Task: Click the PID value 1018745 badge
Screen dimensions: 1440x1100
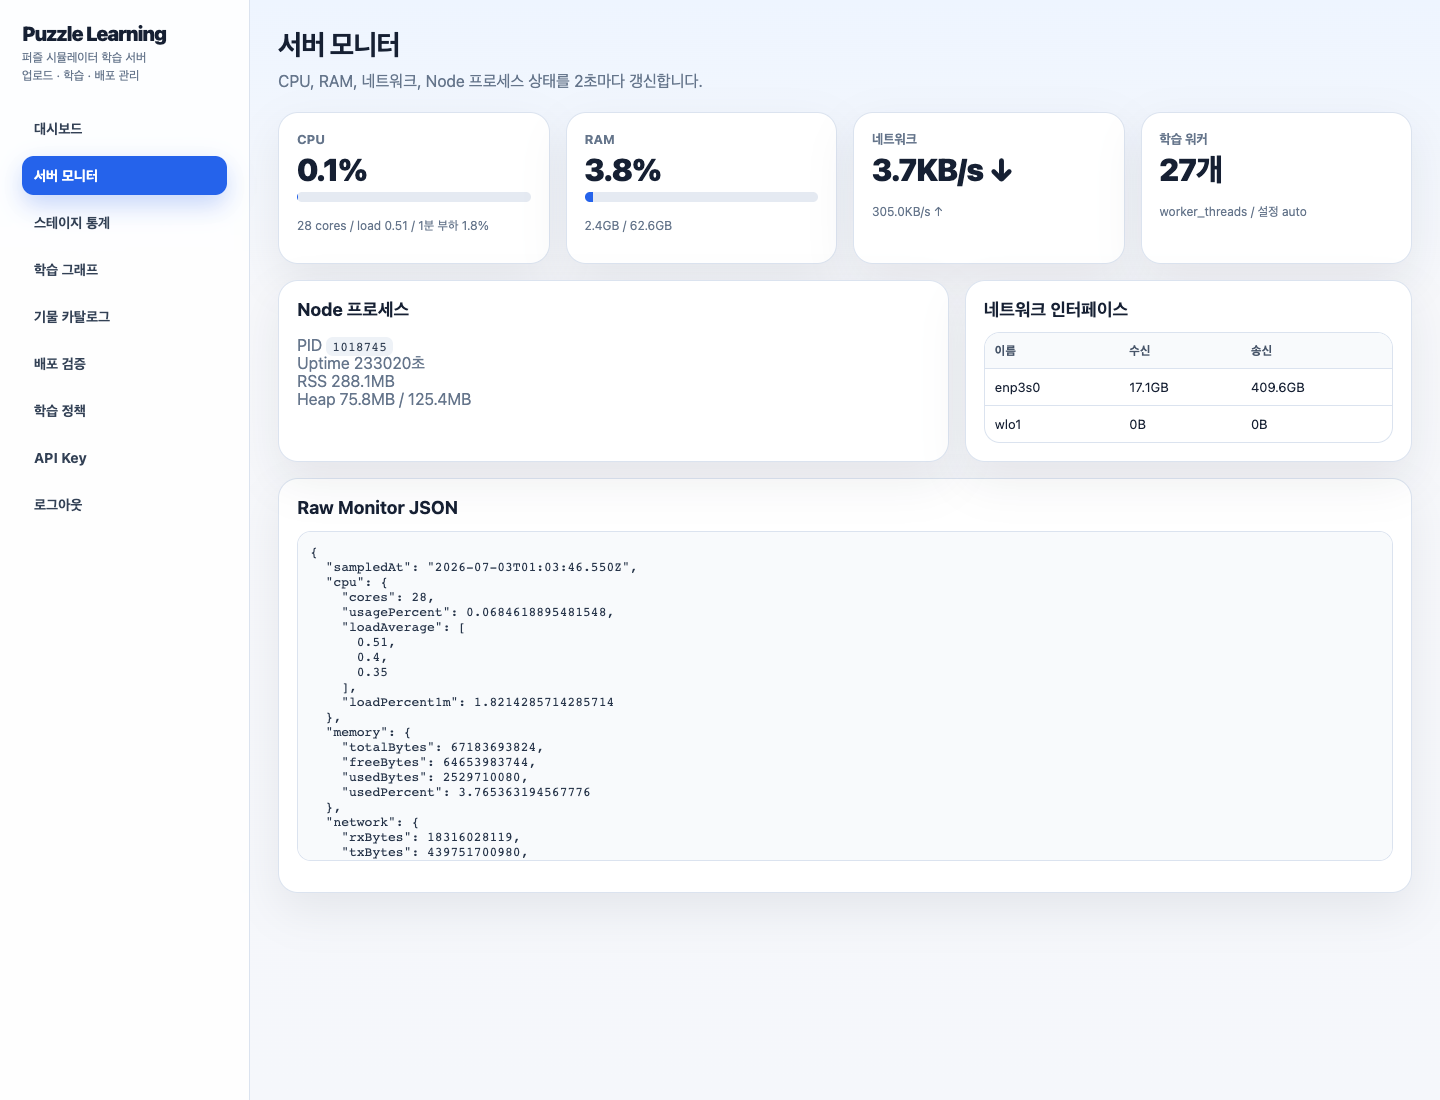Action: [x=359, y=347]
